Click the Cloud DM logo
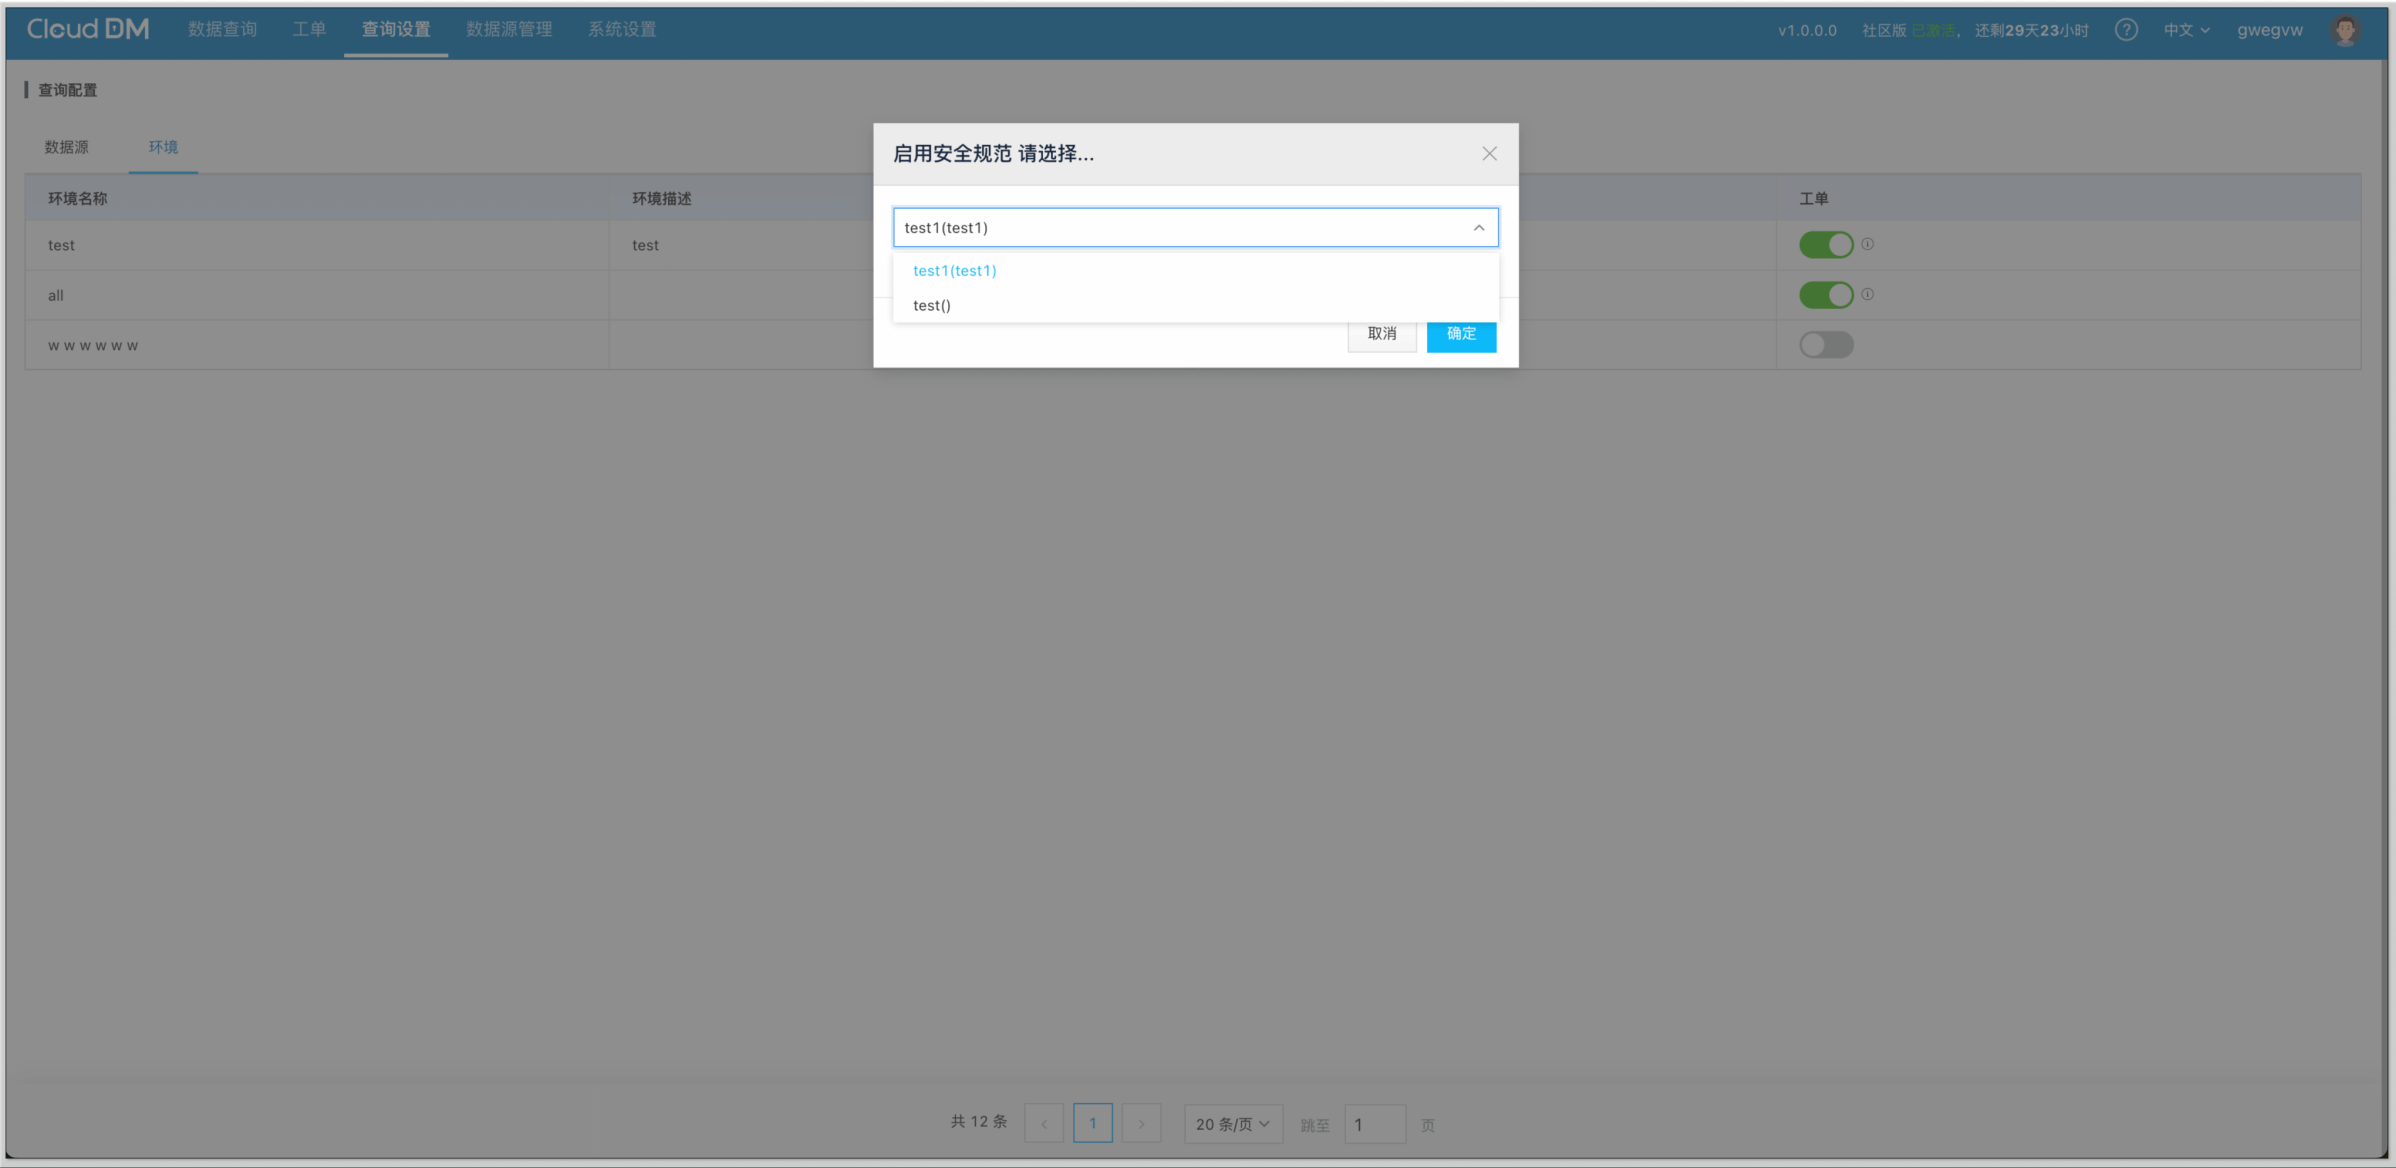The width and height of the screenshot is (2396, 1168). point(88,29)
